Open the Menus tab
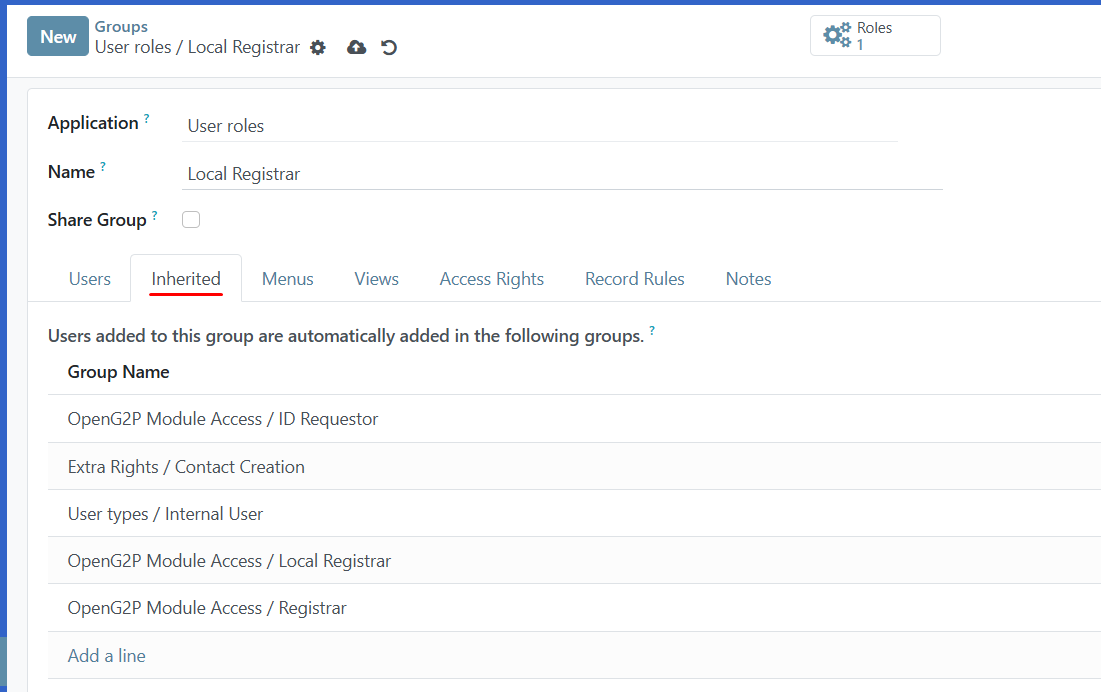The height and width of the screenshot is (692, 1101). (287, 278)
